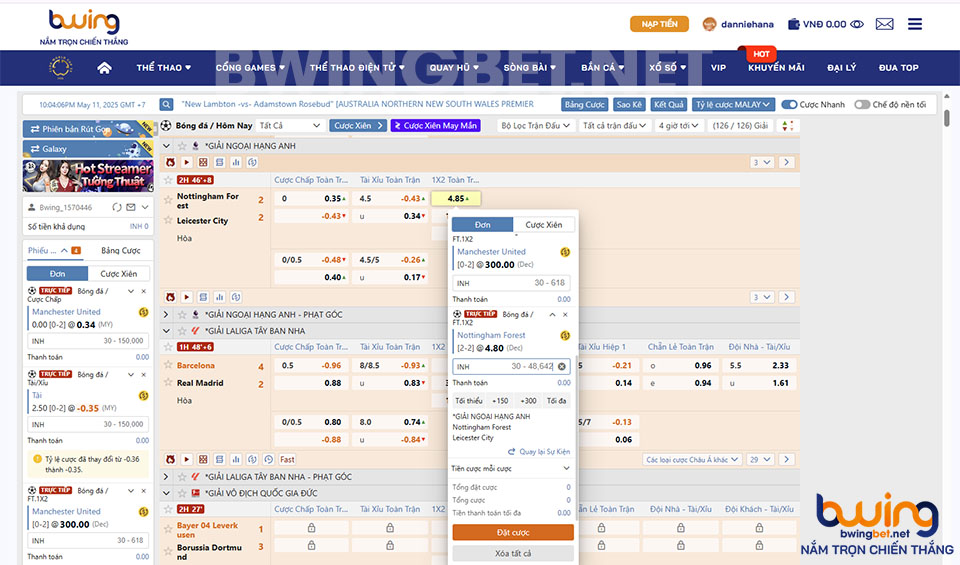Click the home icon in navigation bar
This screenshot has width=960, height=565.
(x=104, y=68)
